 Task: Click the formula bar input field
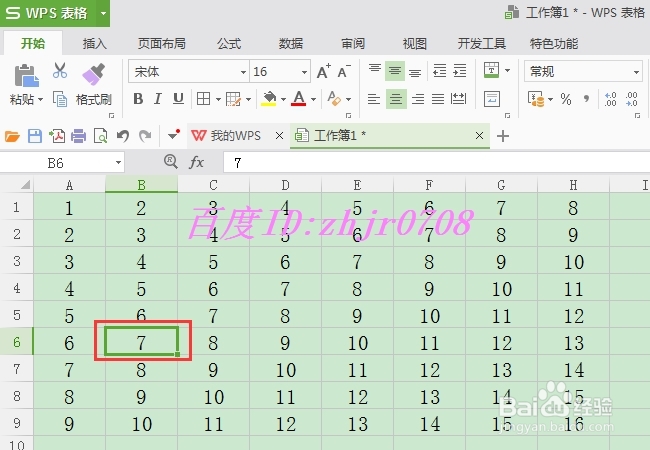tap(437, 162)
